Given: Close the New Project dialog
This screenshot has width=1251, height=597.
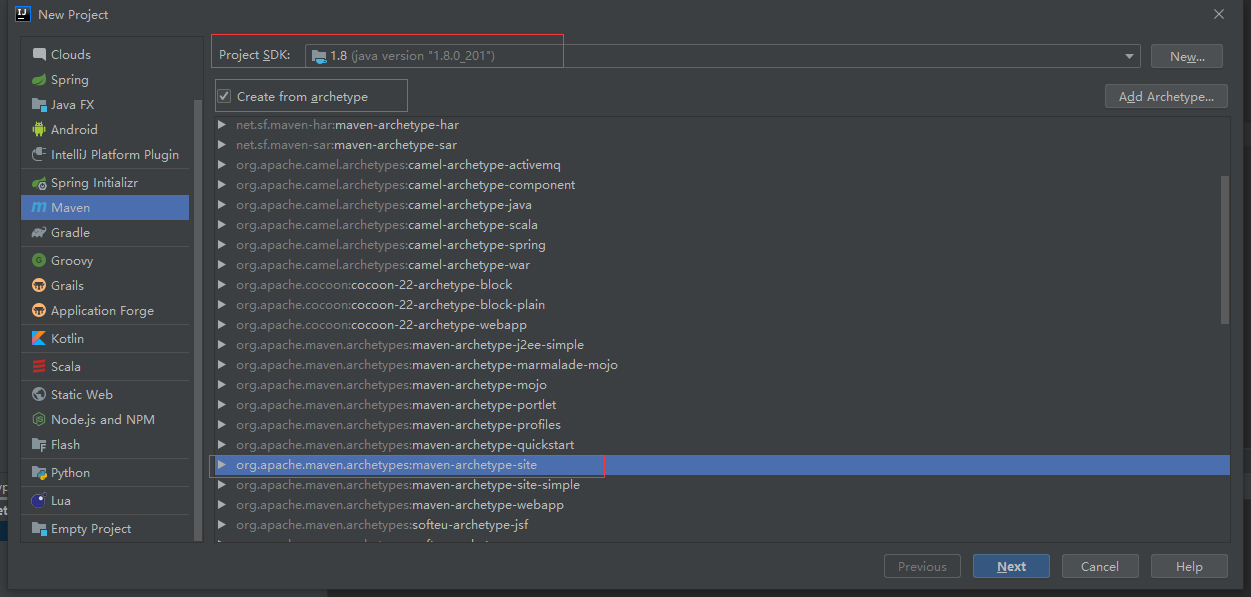Looking at the screenshot, I should 1218,14.
